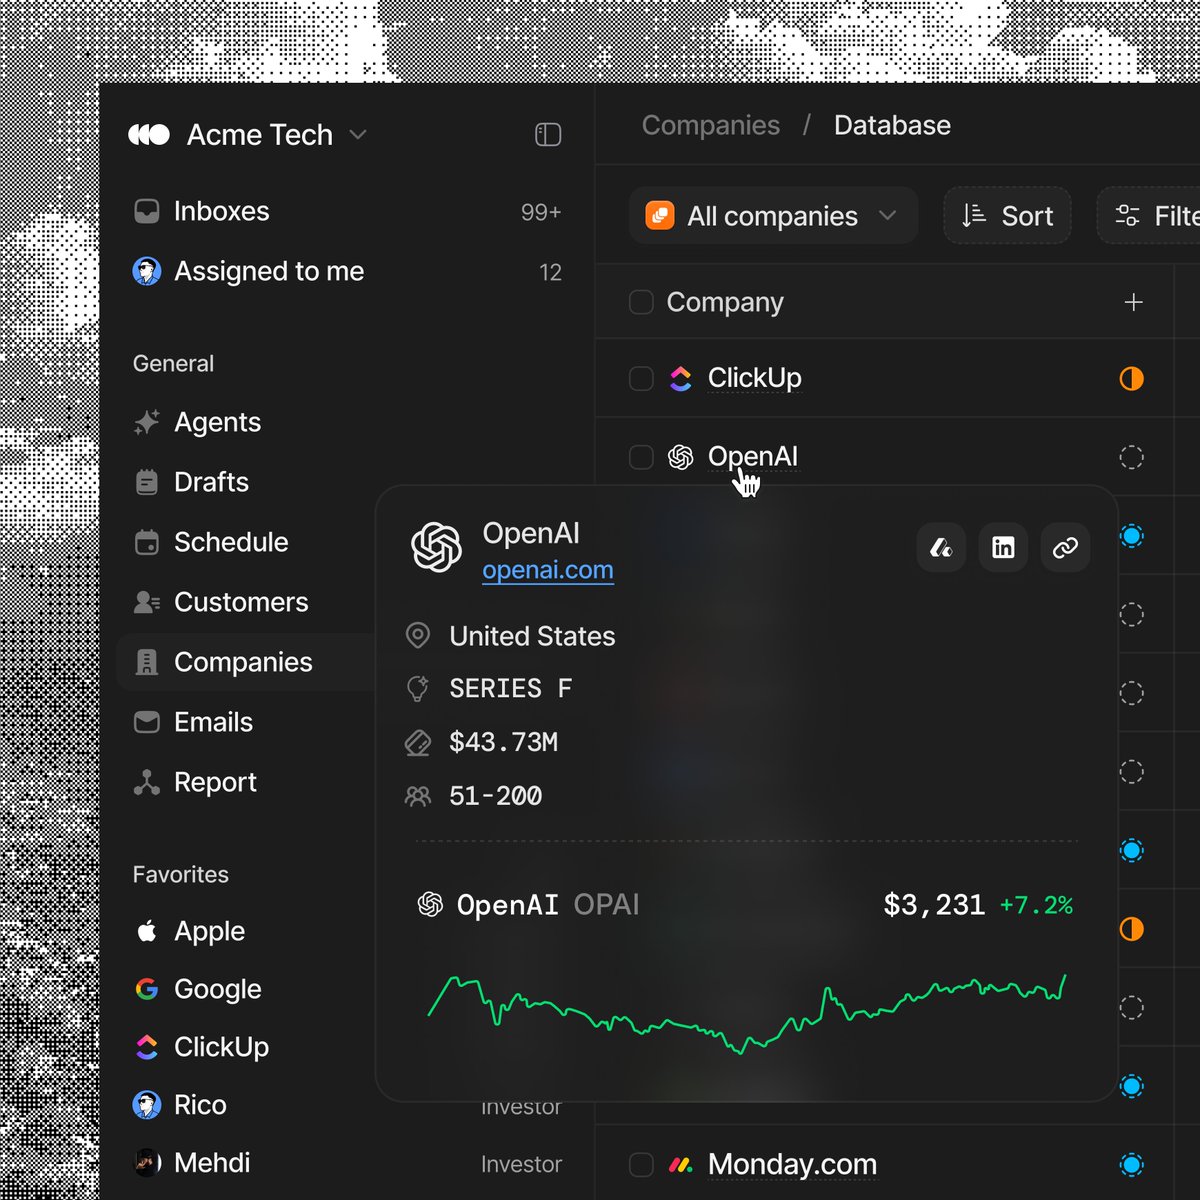Click Monday.com's blue status indicator
Image resolution: width=1200 pixels, height=1200 pixels.
(1131, 1164)
